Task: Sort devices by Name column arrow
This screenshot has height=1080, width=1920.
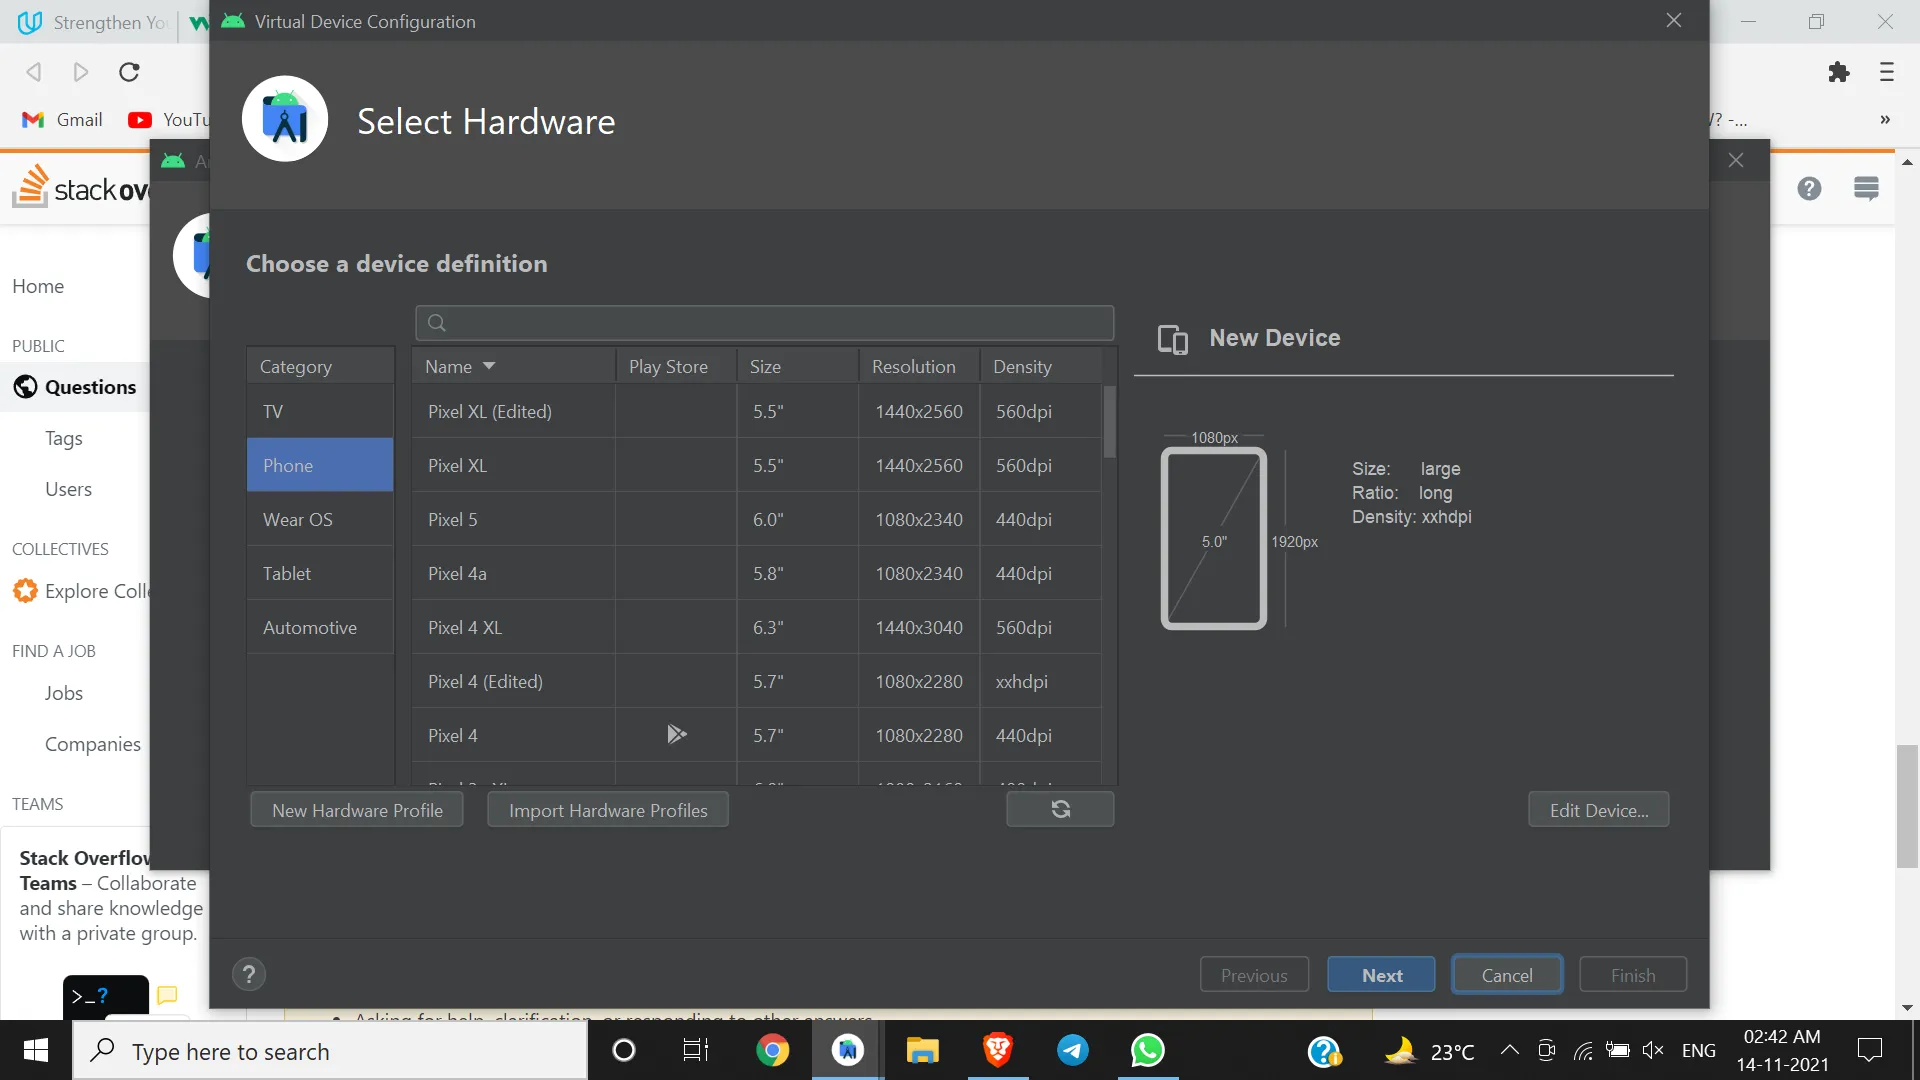Action: pos(489,367)
